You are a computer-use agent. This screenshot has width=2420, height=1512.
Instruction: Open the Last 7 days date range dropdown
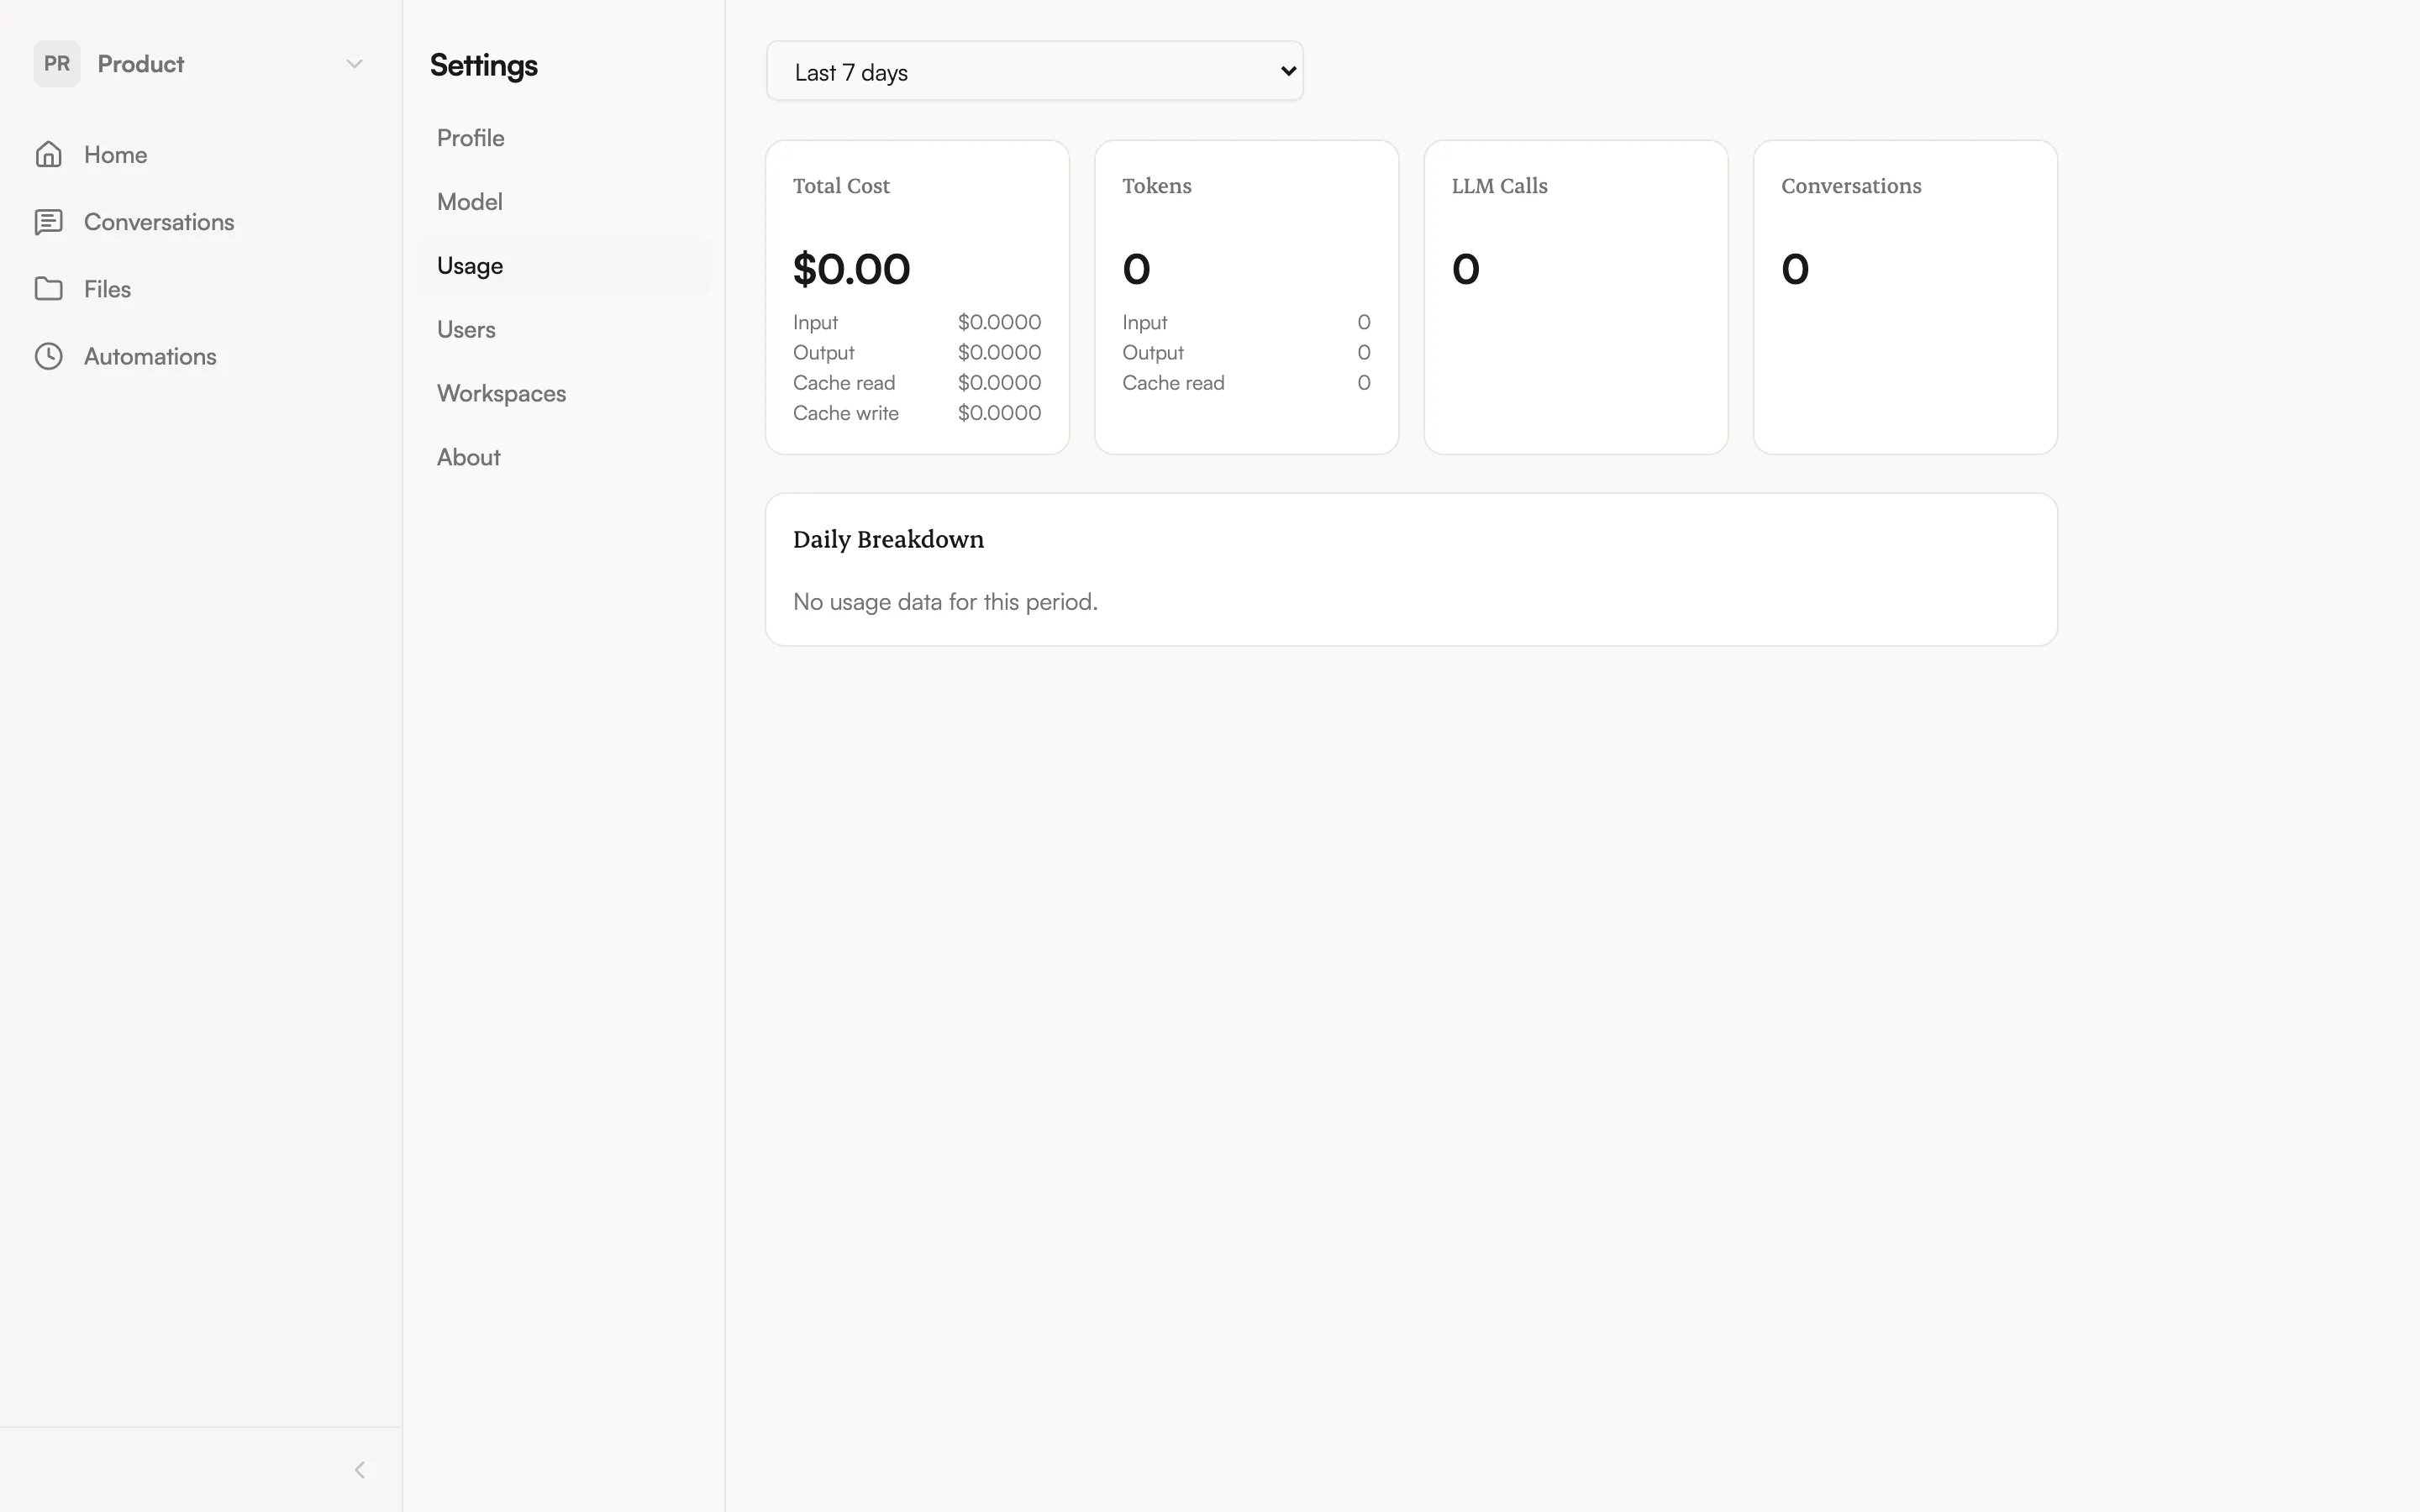(1034, 71)
